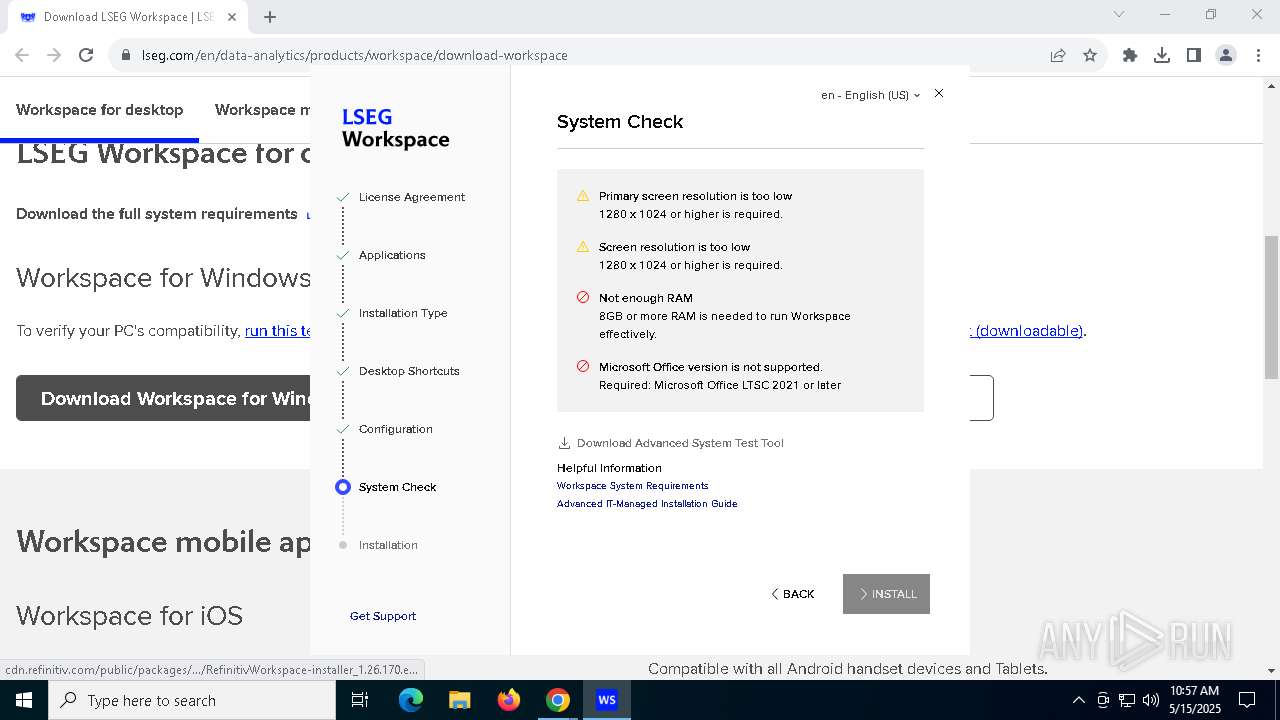Click the network icon in tray
This screenshot has width=1280, height=720.
click(1127, 700)
